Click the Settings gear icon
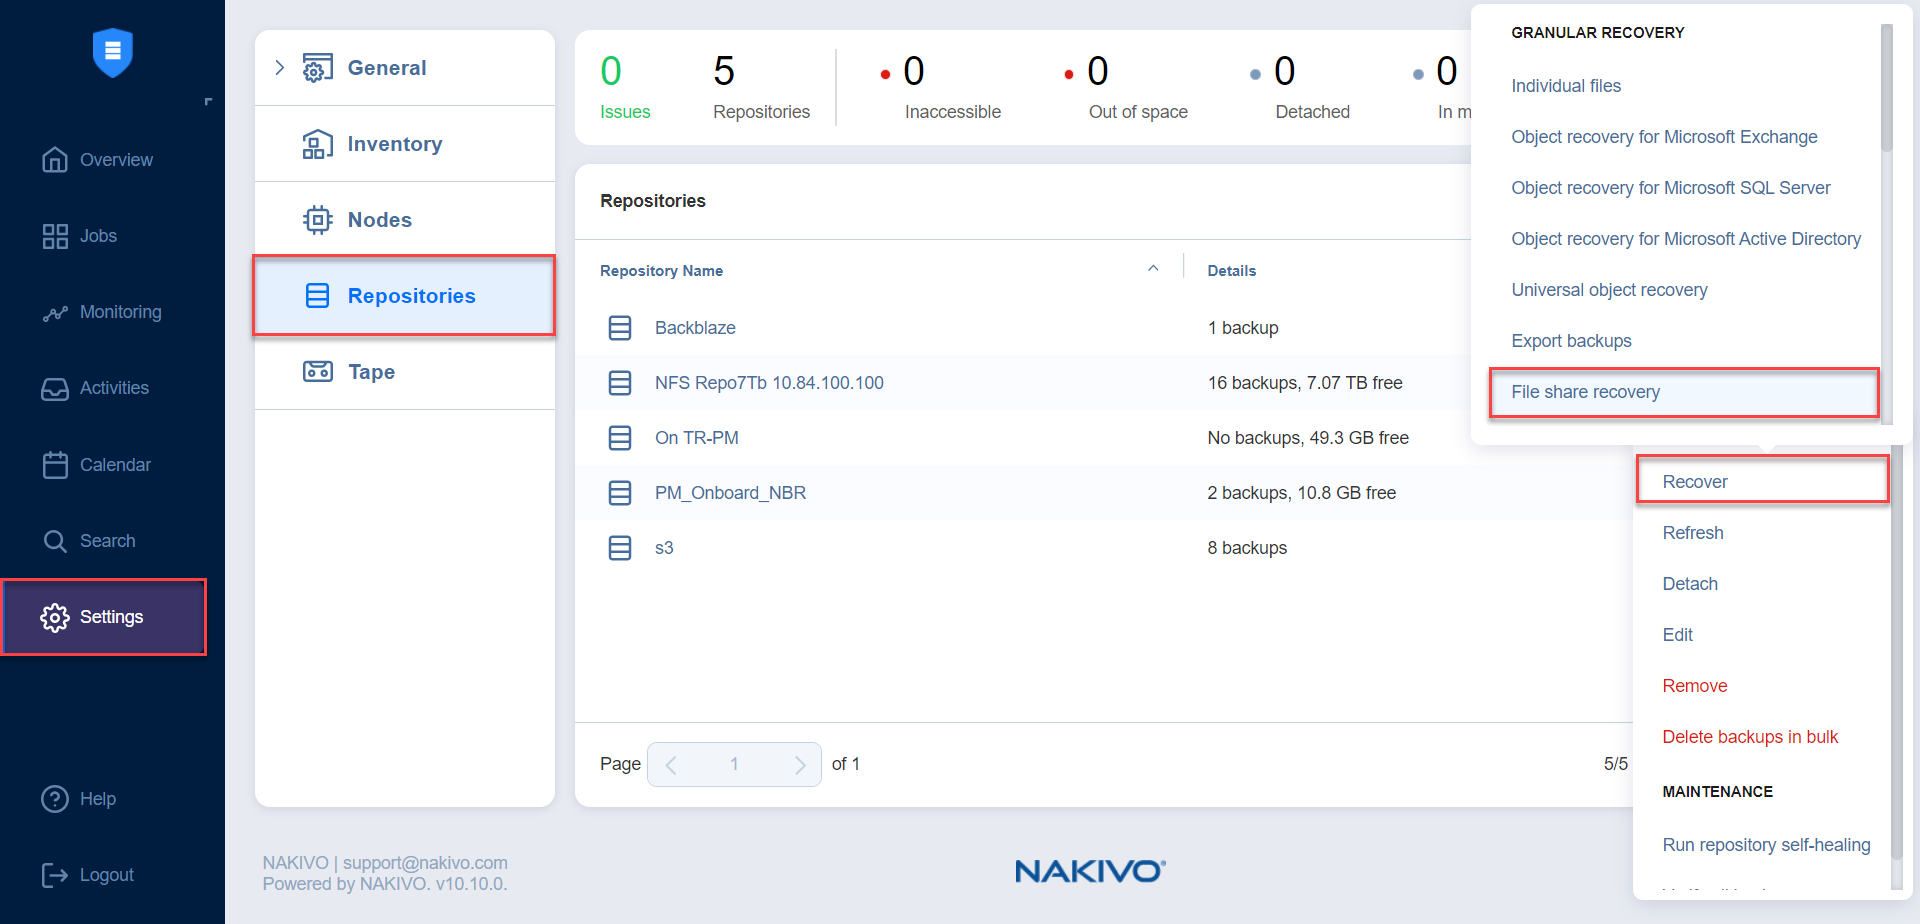Viewport: 1920px width, 924px height. click(x=55, y=617)
